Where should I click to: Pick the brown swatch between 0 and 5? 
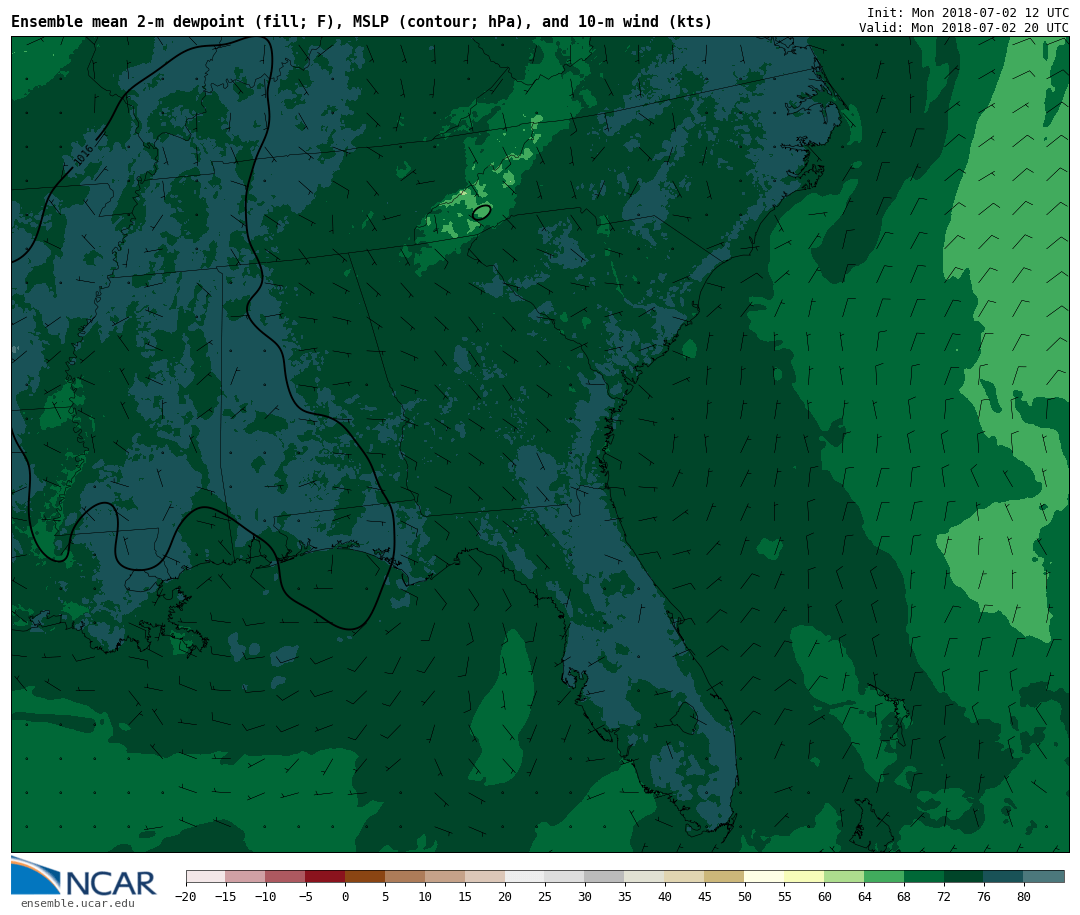click(x=365, y=877)
